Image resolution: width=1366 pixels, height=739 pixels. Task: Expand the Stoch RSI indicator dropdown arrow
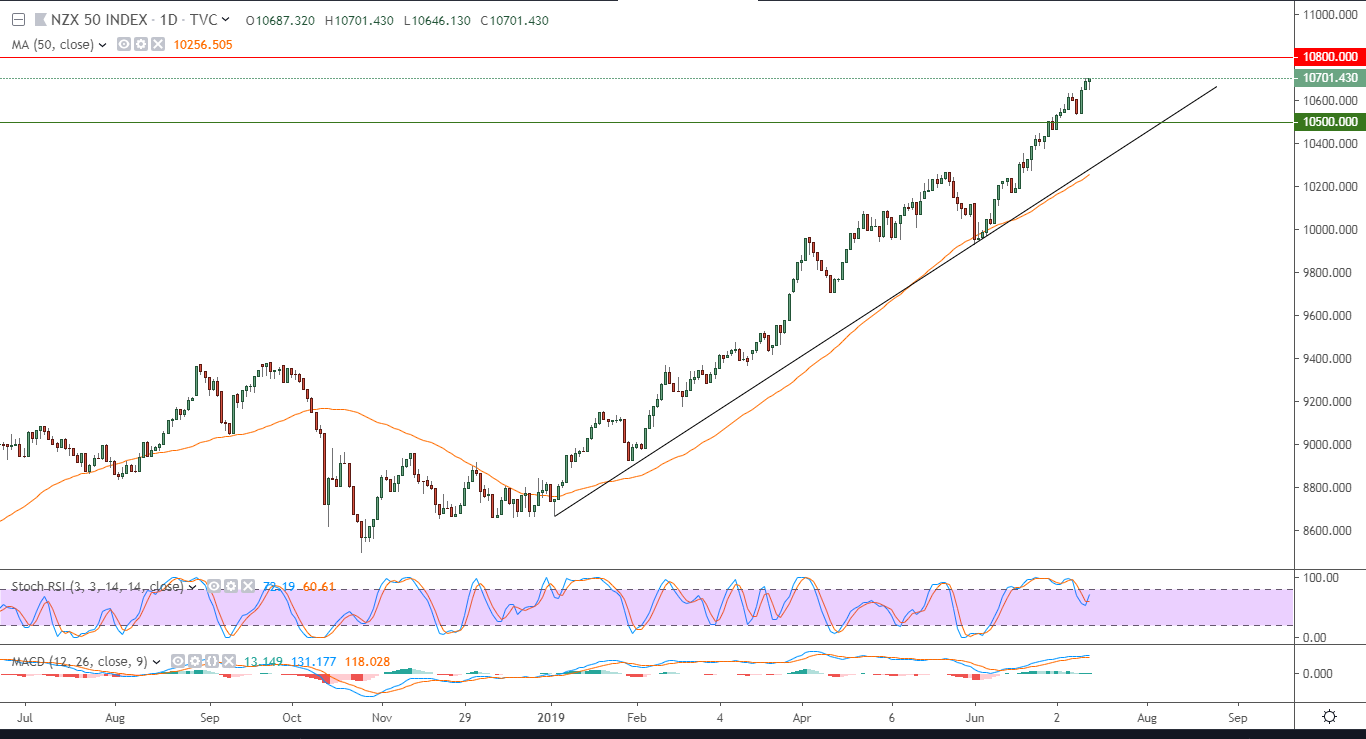[x=192, y=587]
